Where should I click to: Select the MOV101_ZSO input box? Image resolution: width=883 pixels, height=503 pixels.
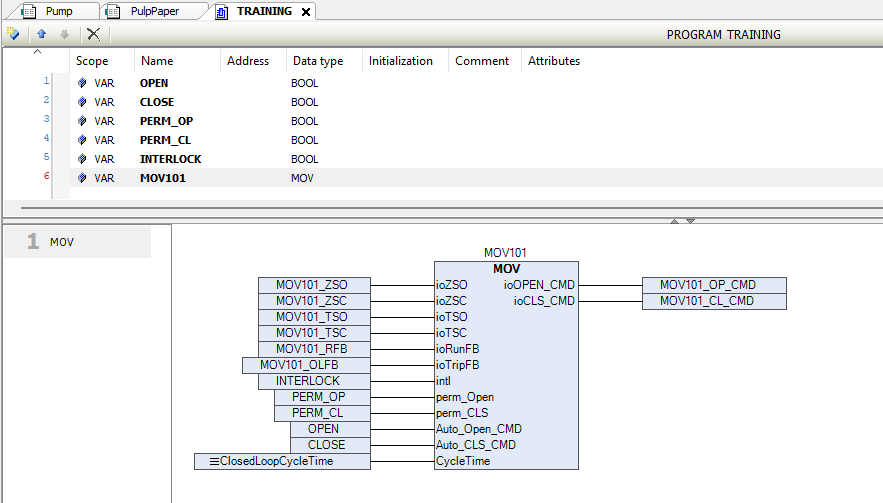tap(314, 285)
